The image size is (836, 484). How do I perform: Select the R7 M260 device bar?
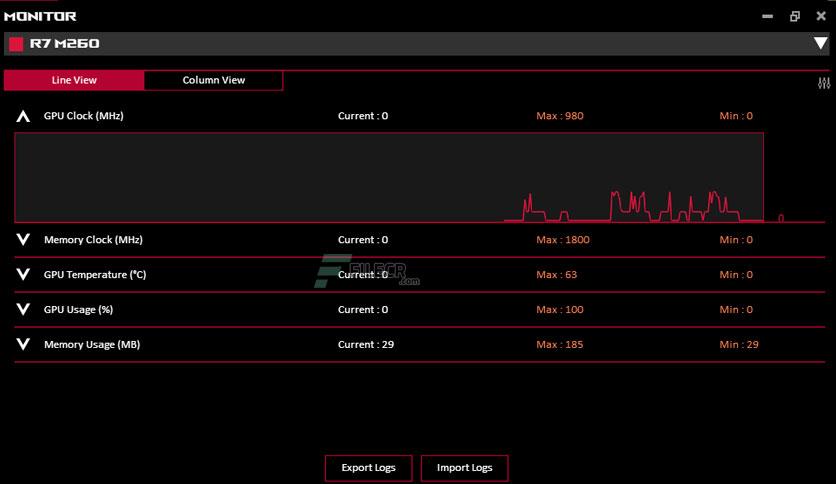(x=416, y=44)
